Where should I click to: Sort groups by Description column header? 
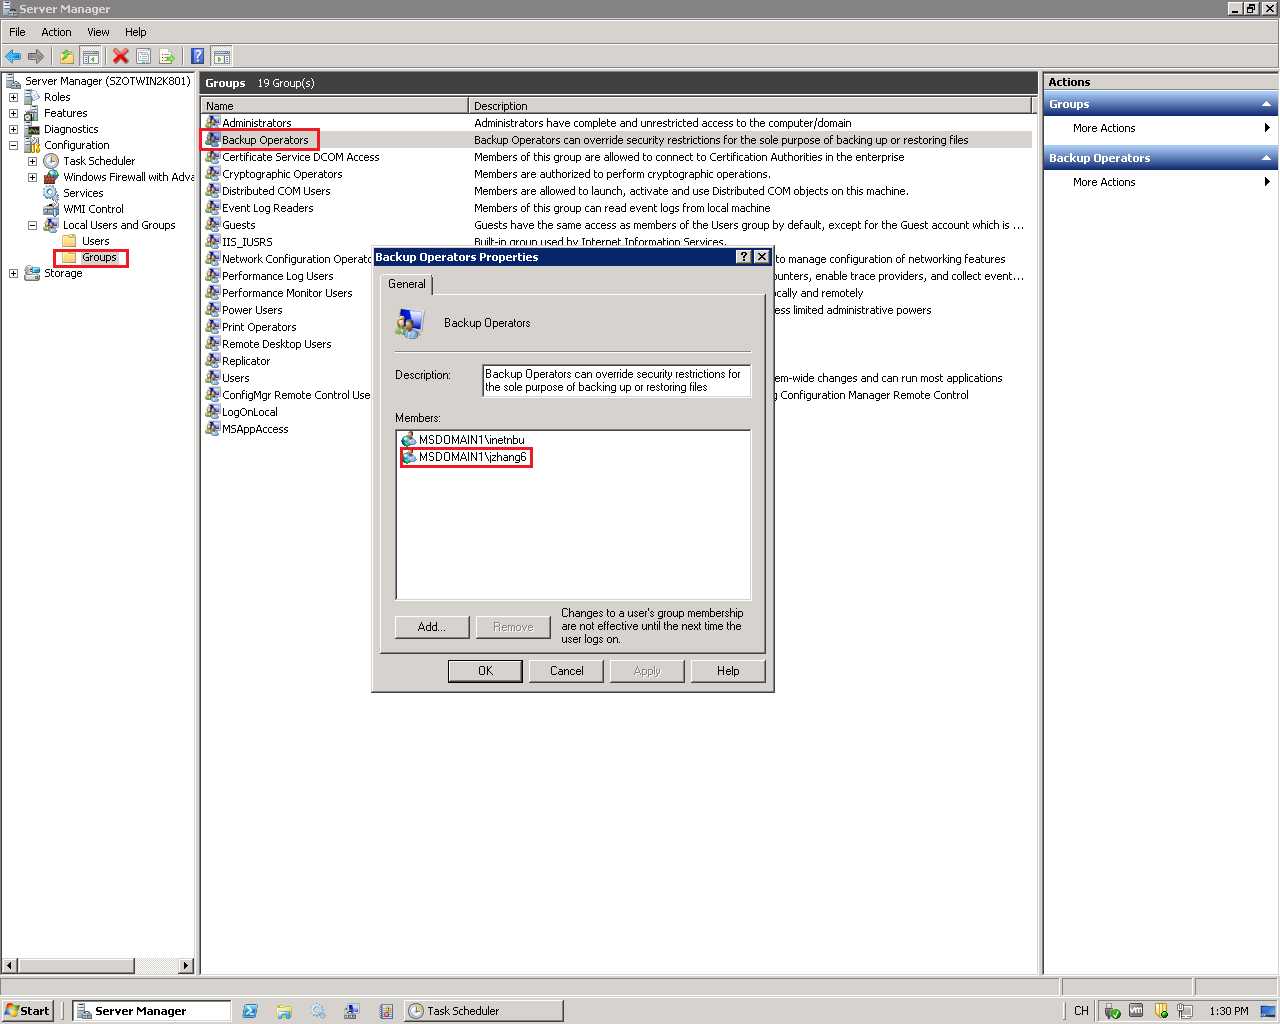[x=750, y=105]
